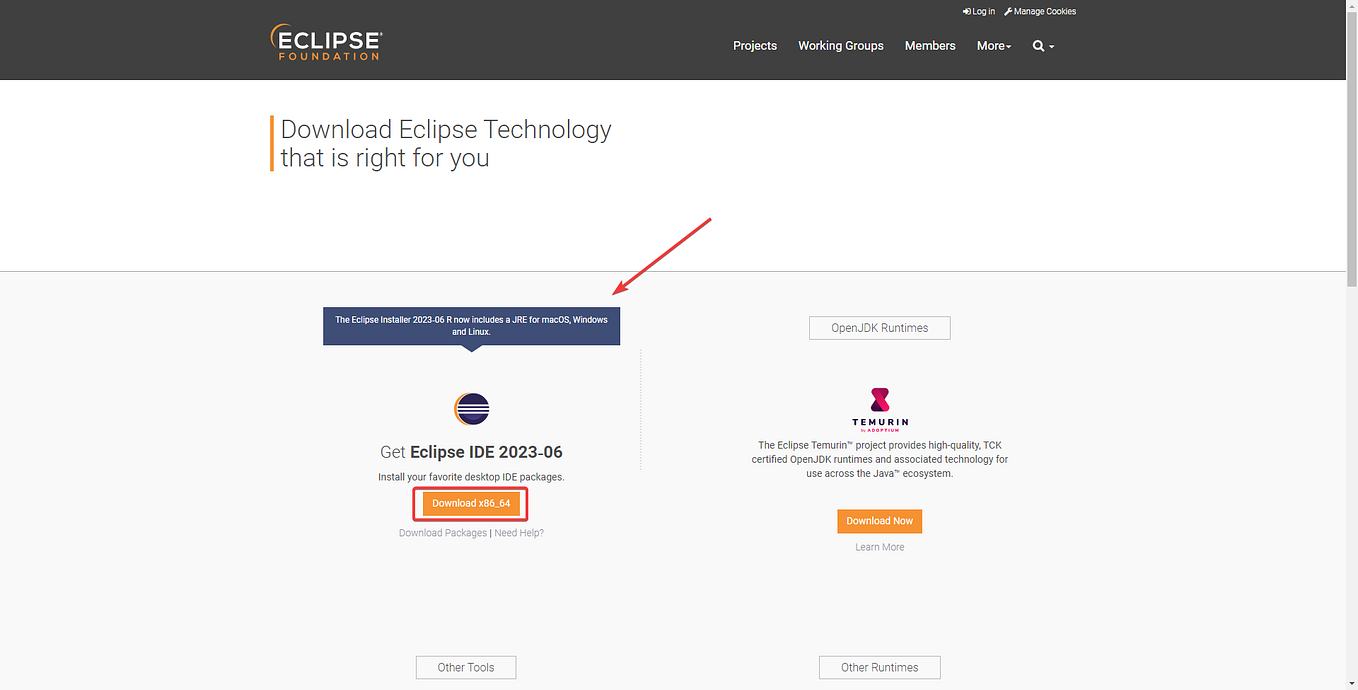This screenshot has width=1358, height=690.
Task: Open the OpenJDK Runtimes selector
Action: coord(879,327)
